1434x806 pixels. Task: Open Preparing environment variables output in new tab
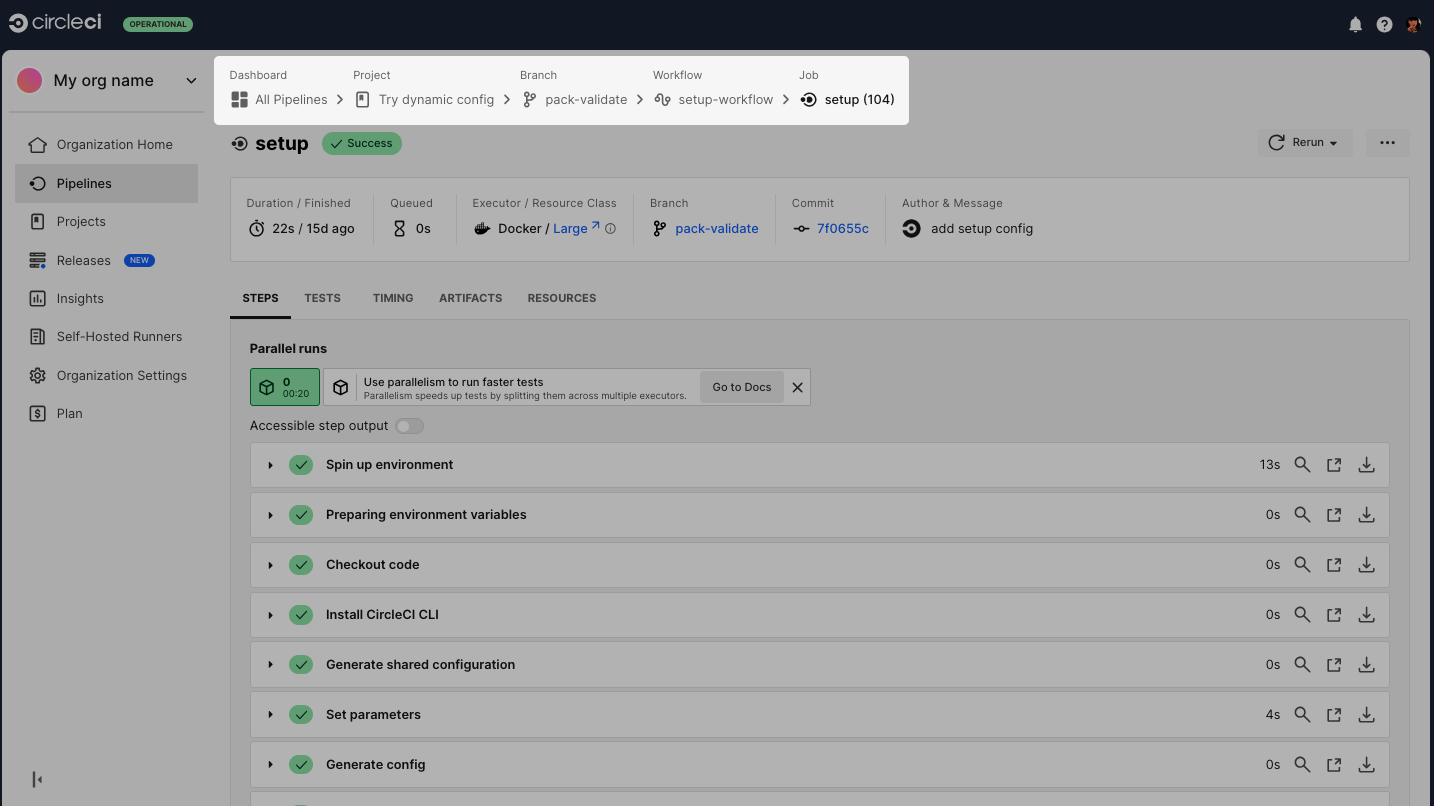(1334, 515)
